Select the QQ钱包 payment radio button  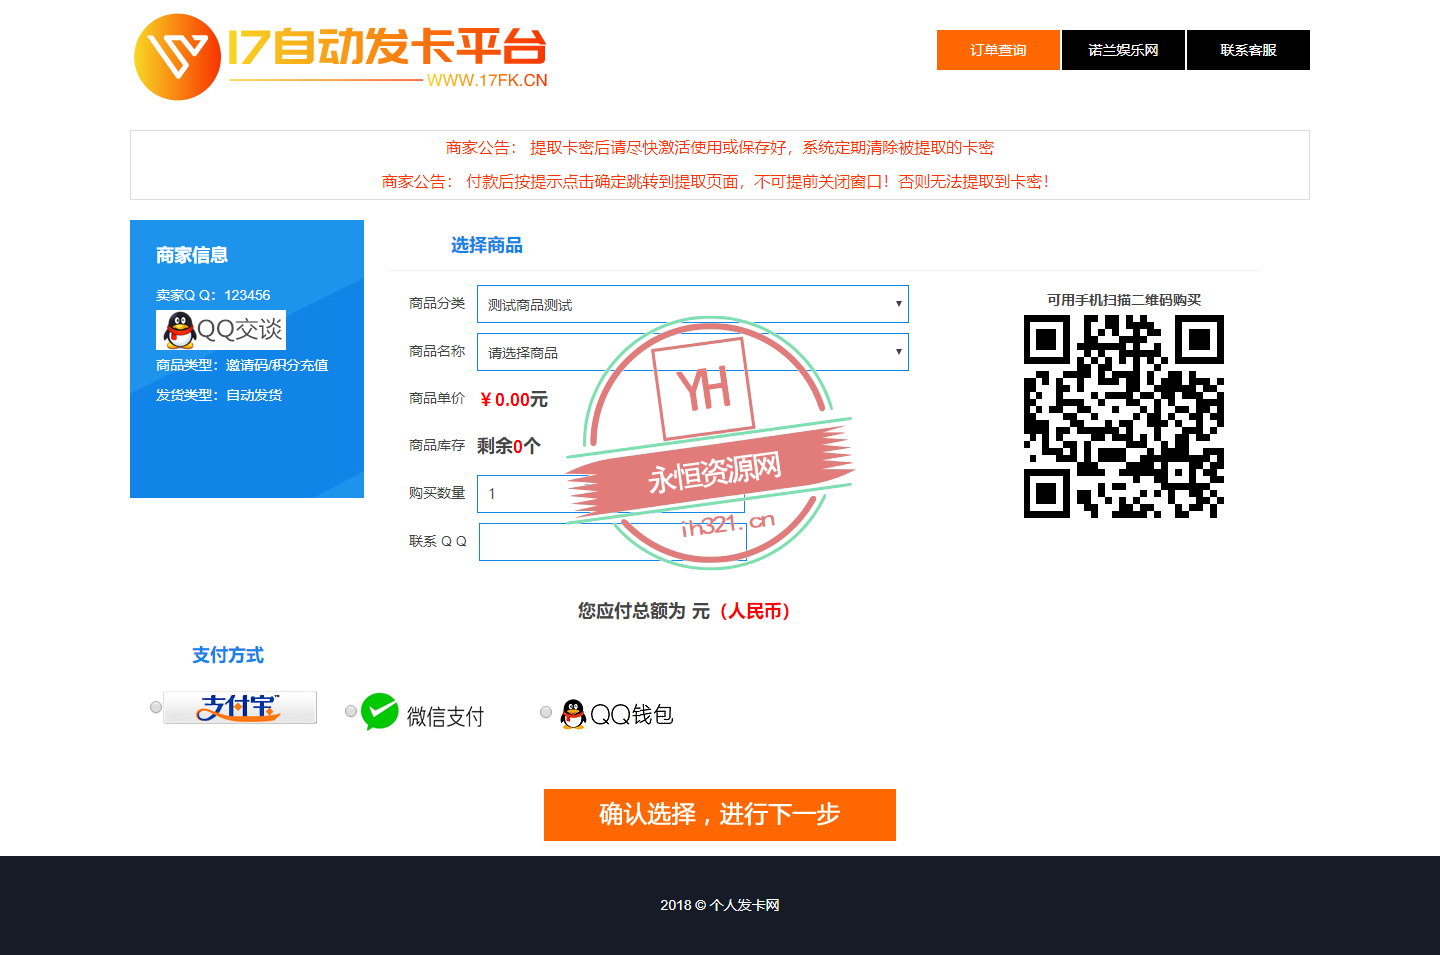pos(546,711)
